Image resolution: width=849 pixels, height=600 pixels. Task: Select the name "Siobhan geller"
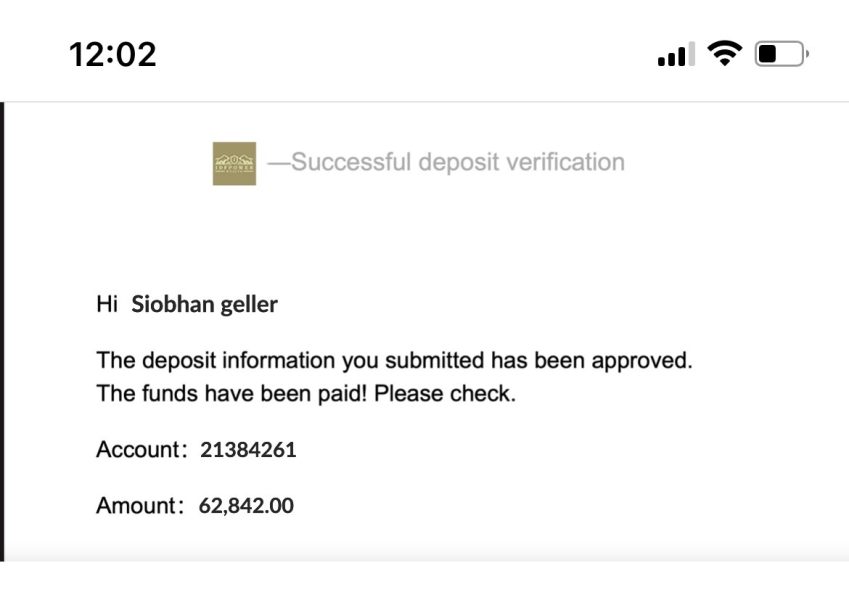click(x=204, y=304)
